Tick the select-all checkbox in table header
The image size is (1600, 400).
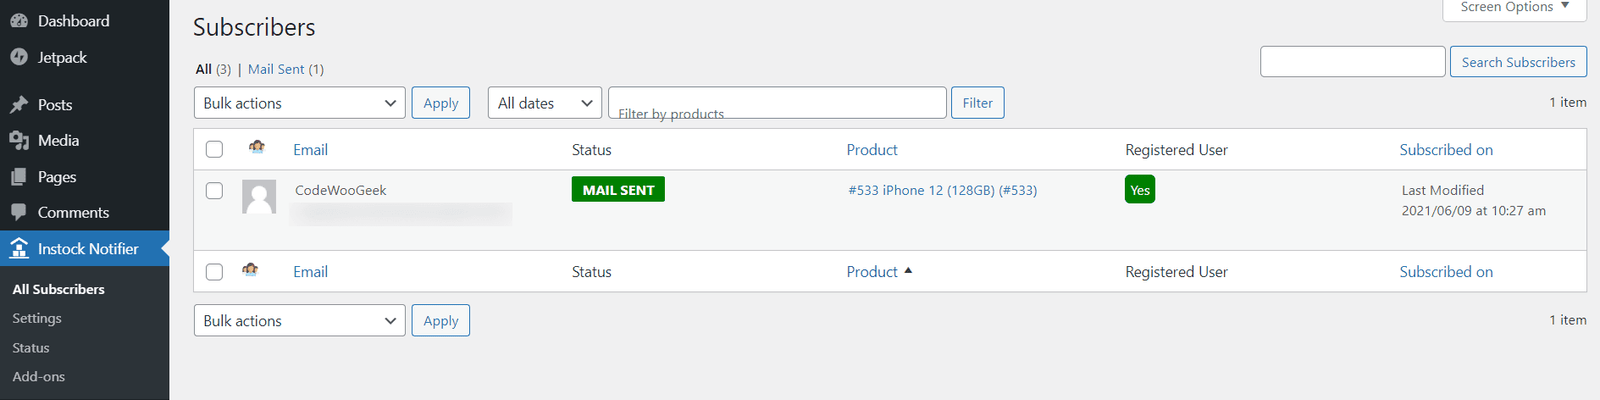214,149
